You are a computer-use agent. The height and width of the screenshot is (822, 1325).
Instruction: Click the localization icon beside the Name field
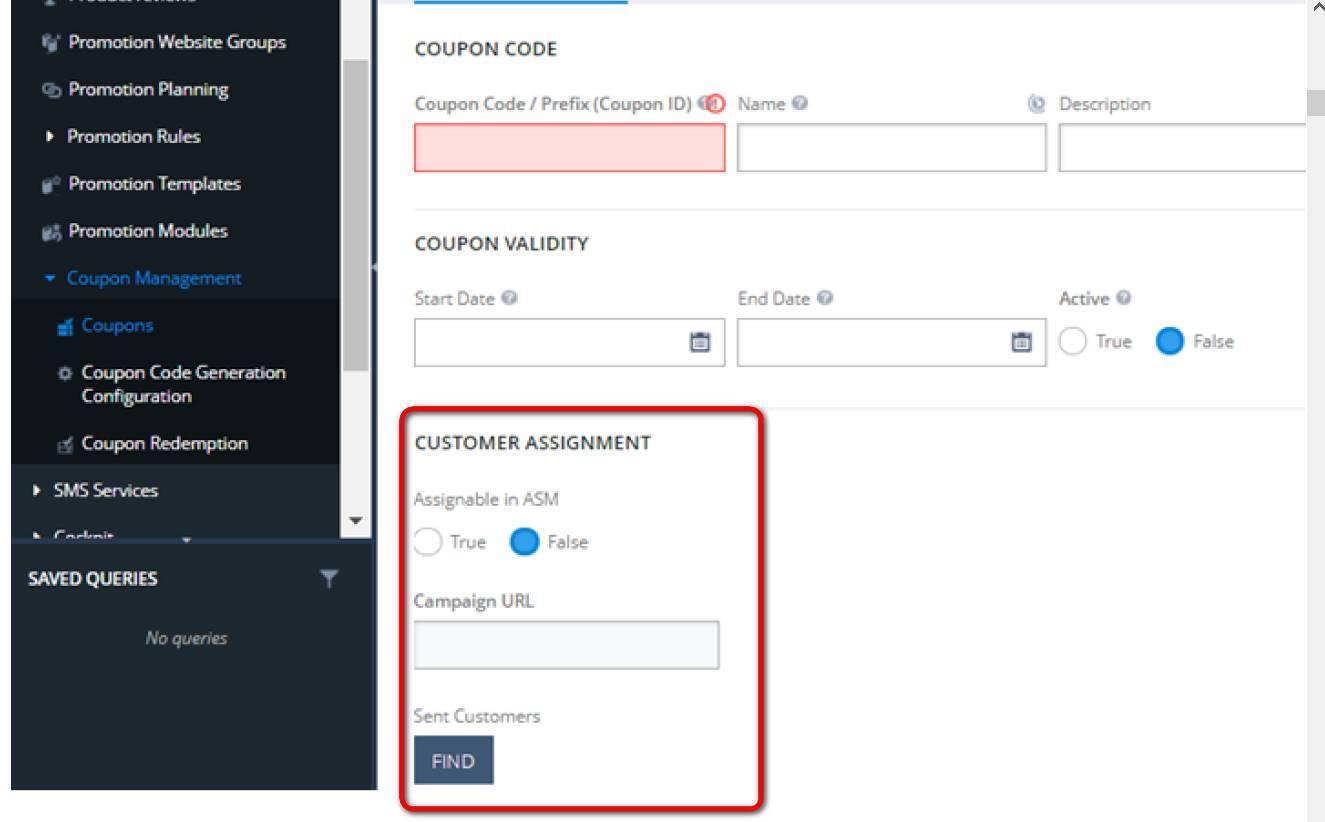point(1035,104)
